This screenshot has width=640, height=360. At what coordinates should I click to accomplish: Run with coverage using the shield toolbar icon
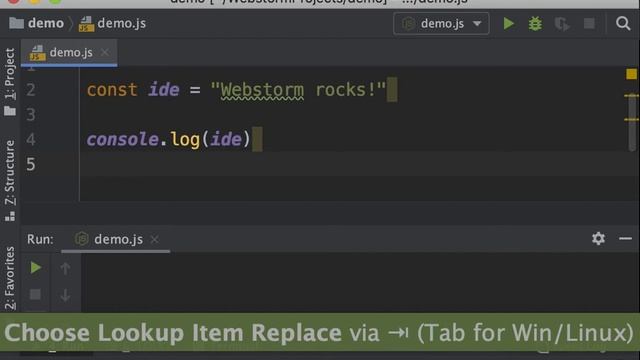tap(562, 24)
